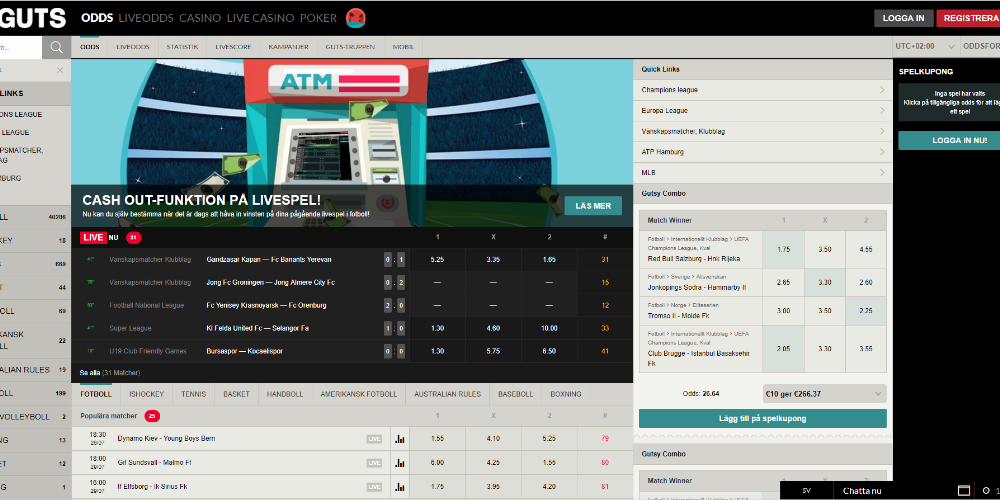Image resolution: width=1000 pixels, height=500 pixels.
Task: Select odds 2.25 for Molde Fk
Action: click(866, 311)
